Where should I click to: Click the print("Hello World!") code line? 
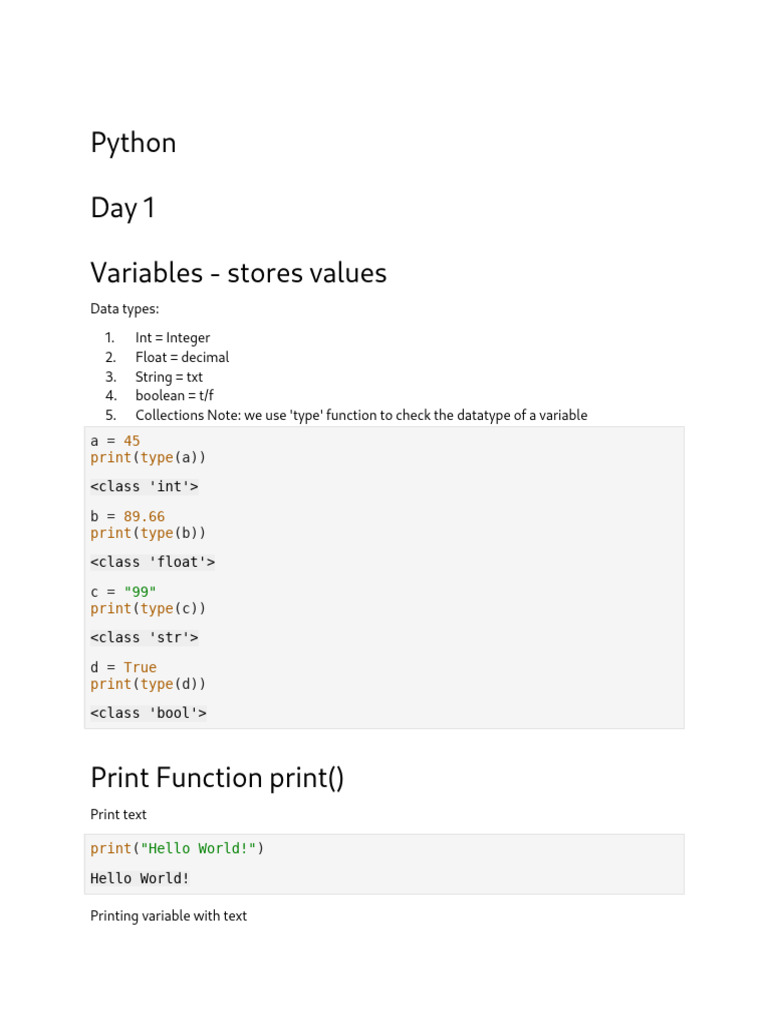177,848
